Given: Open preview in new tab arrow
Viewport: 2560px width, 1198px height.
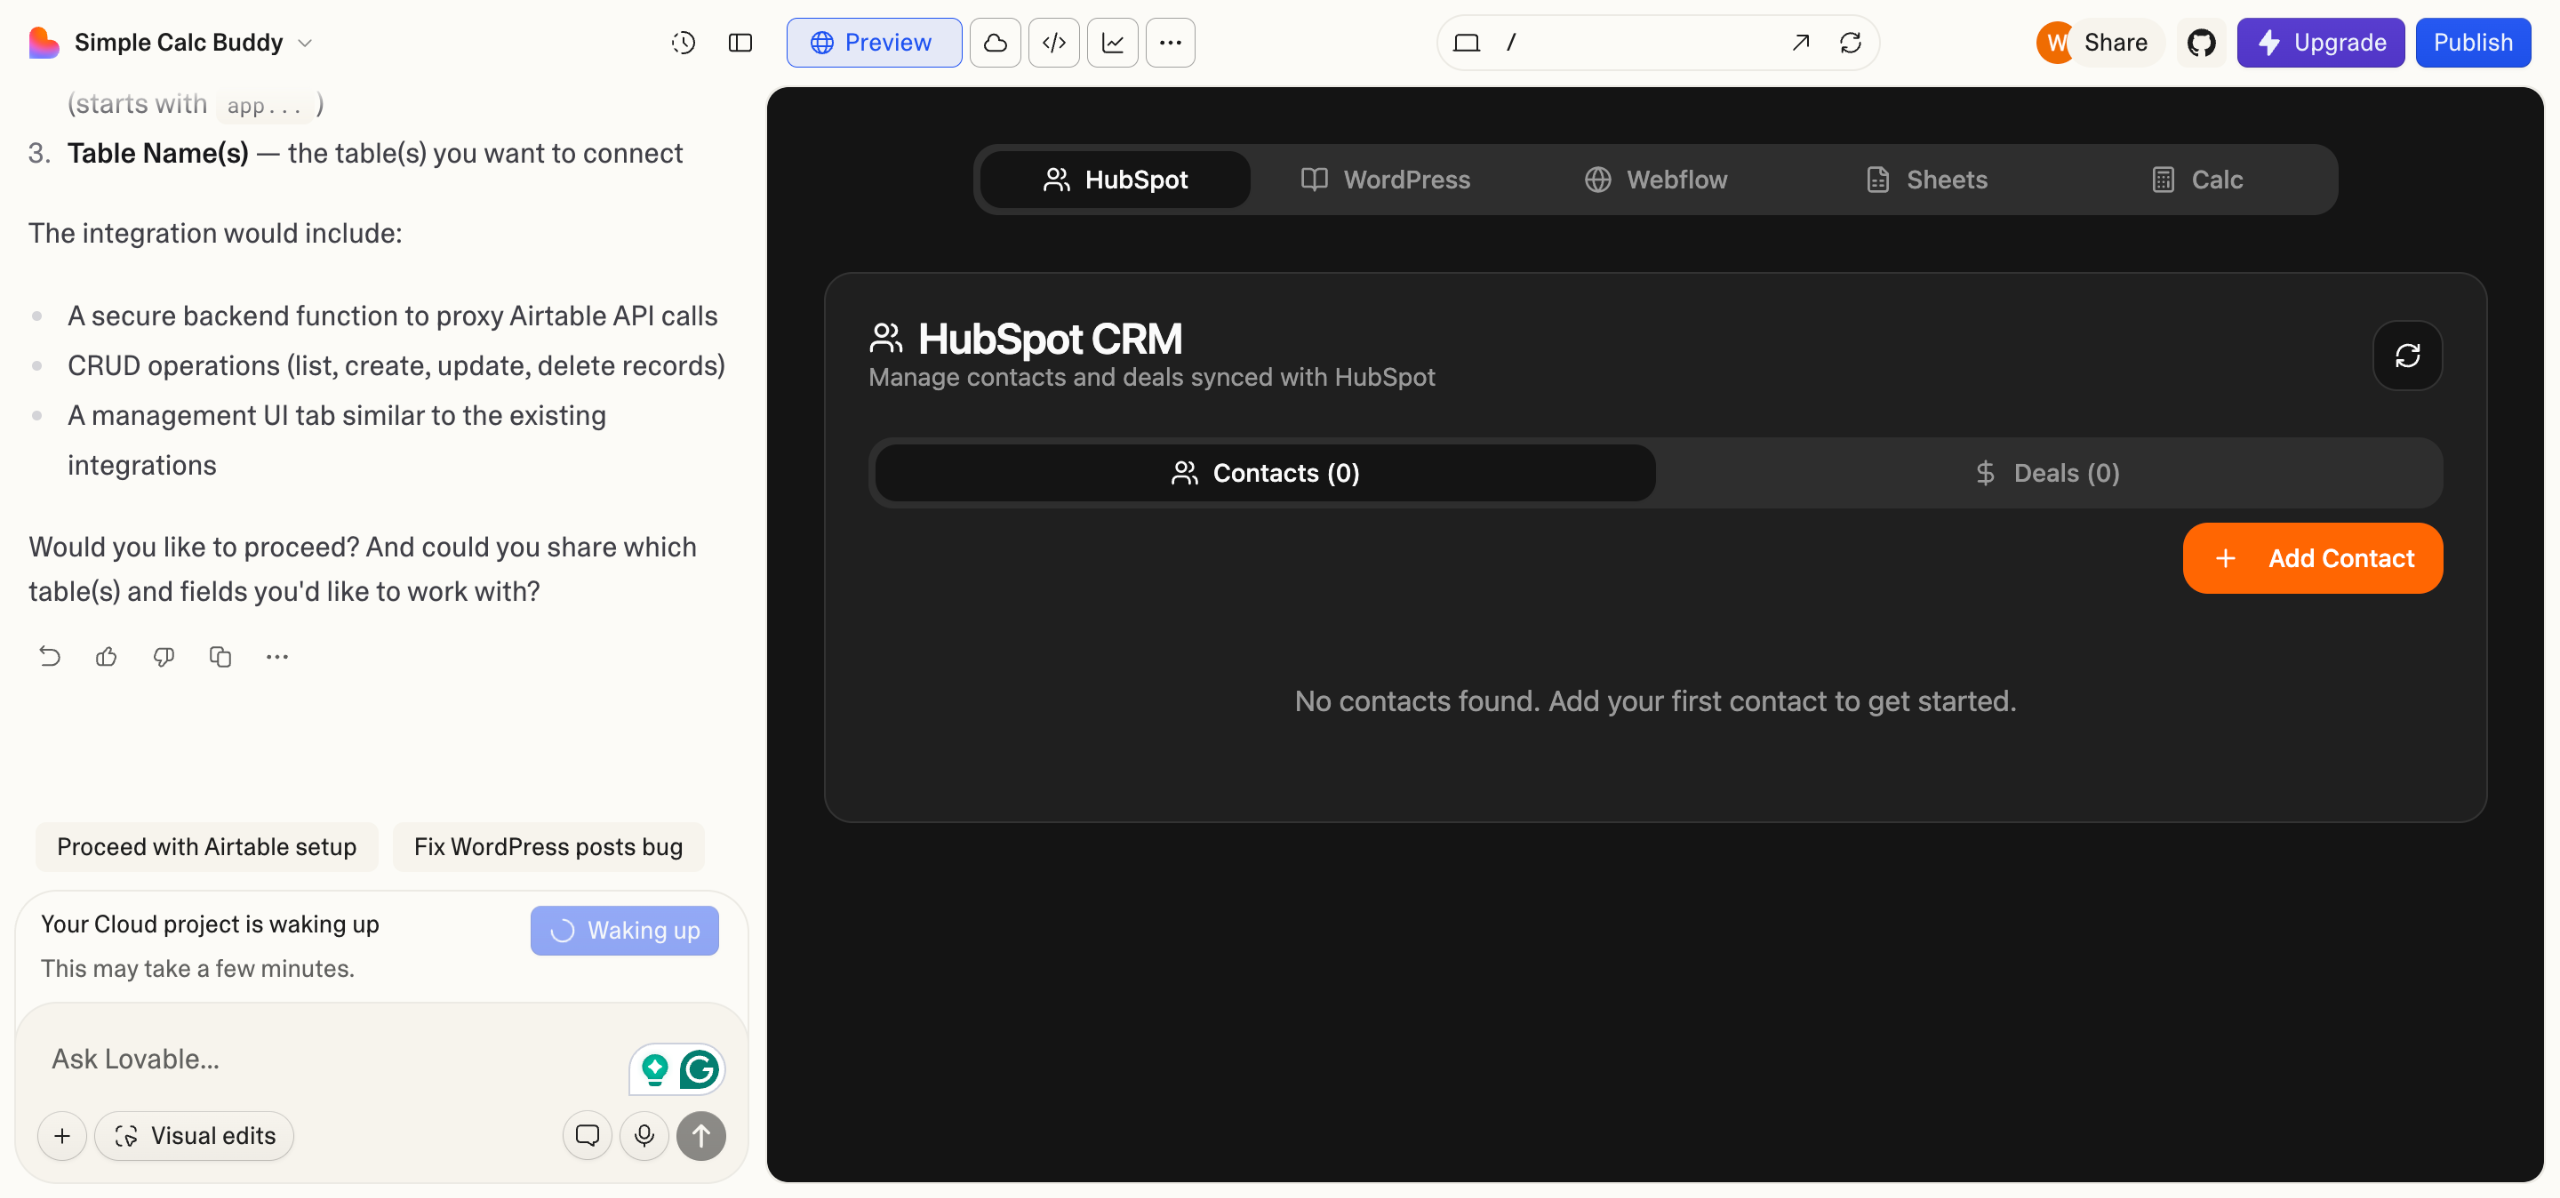Looking at the screenshot, I should coord(1800,43).
